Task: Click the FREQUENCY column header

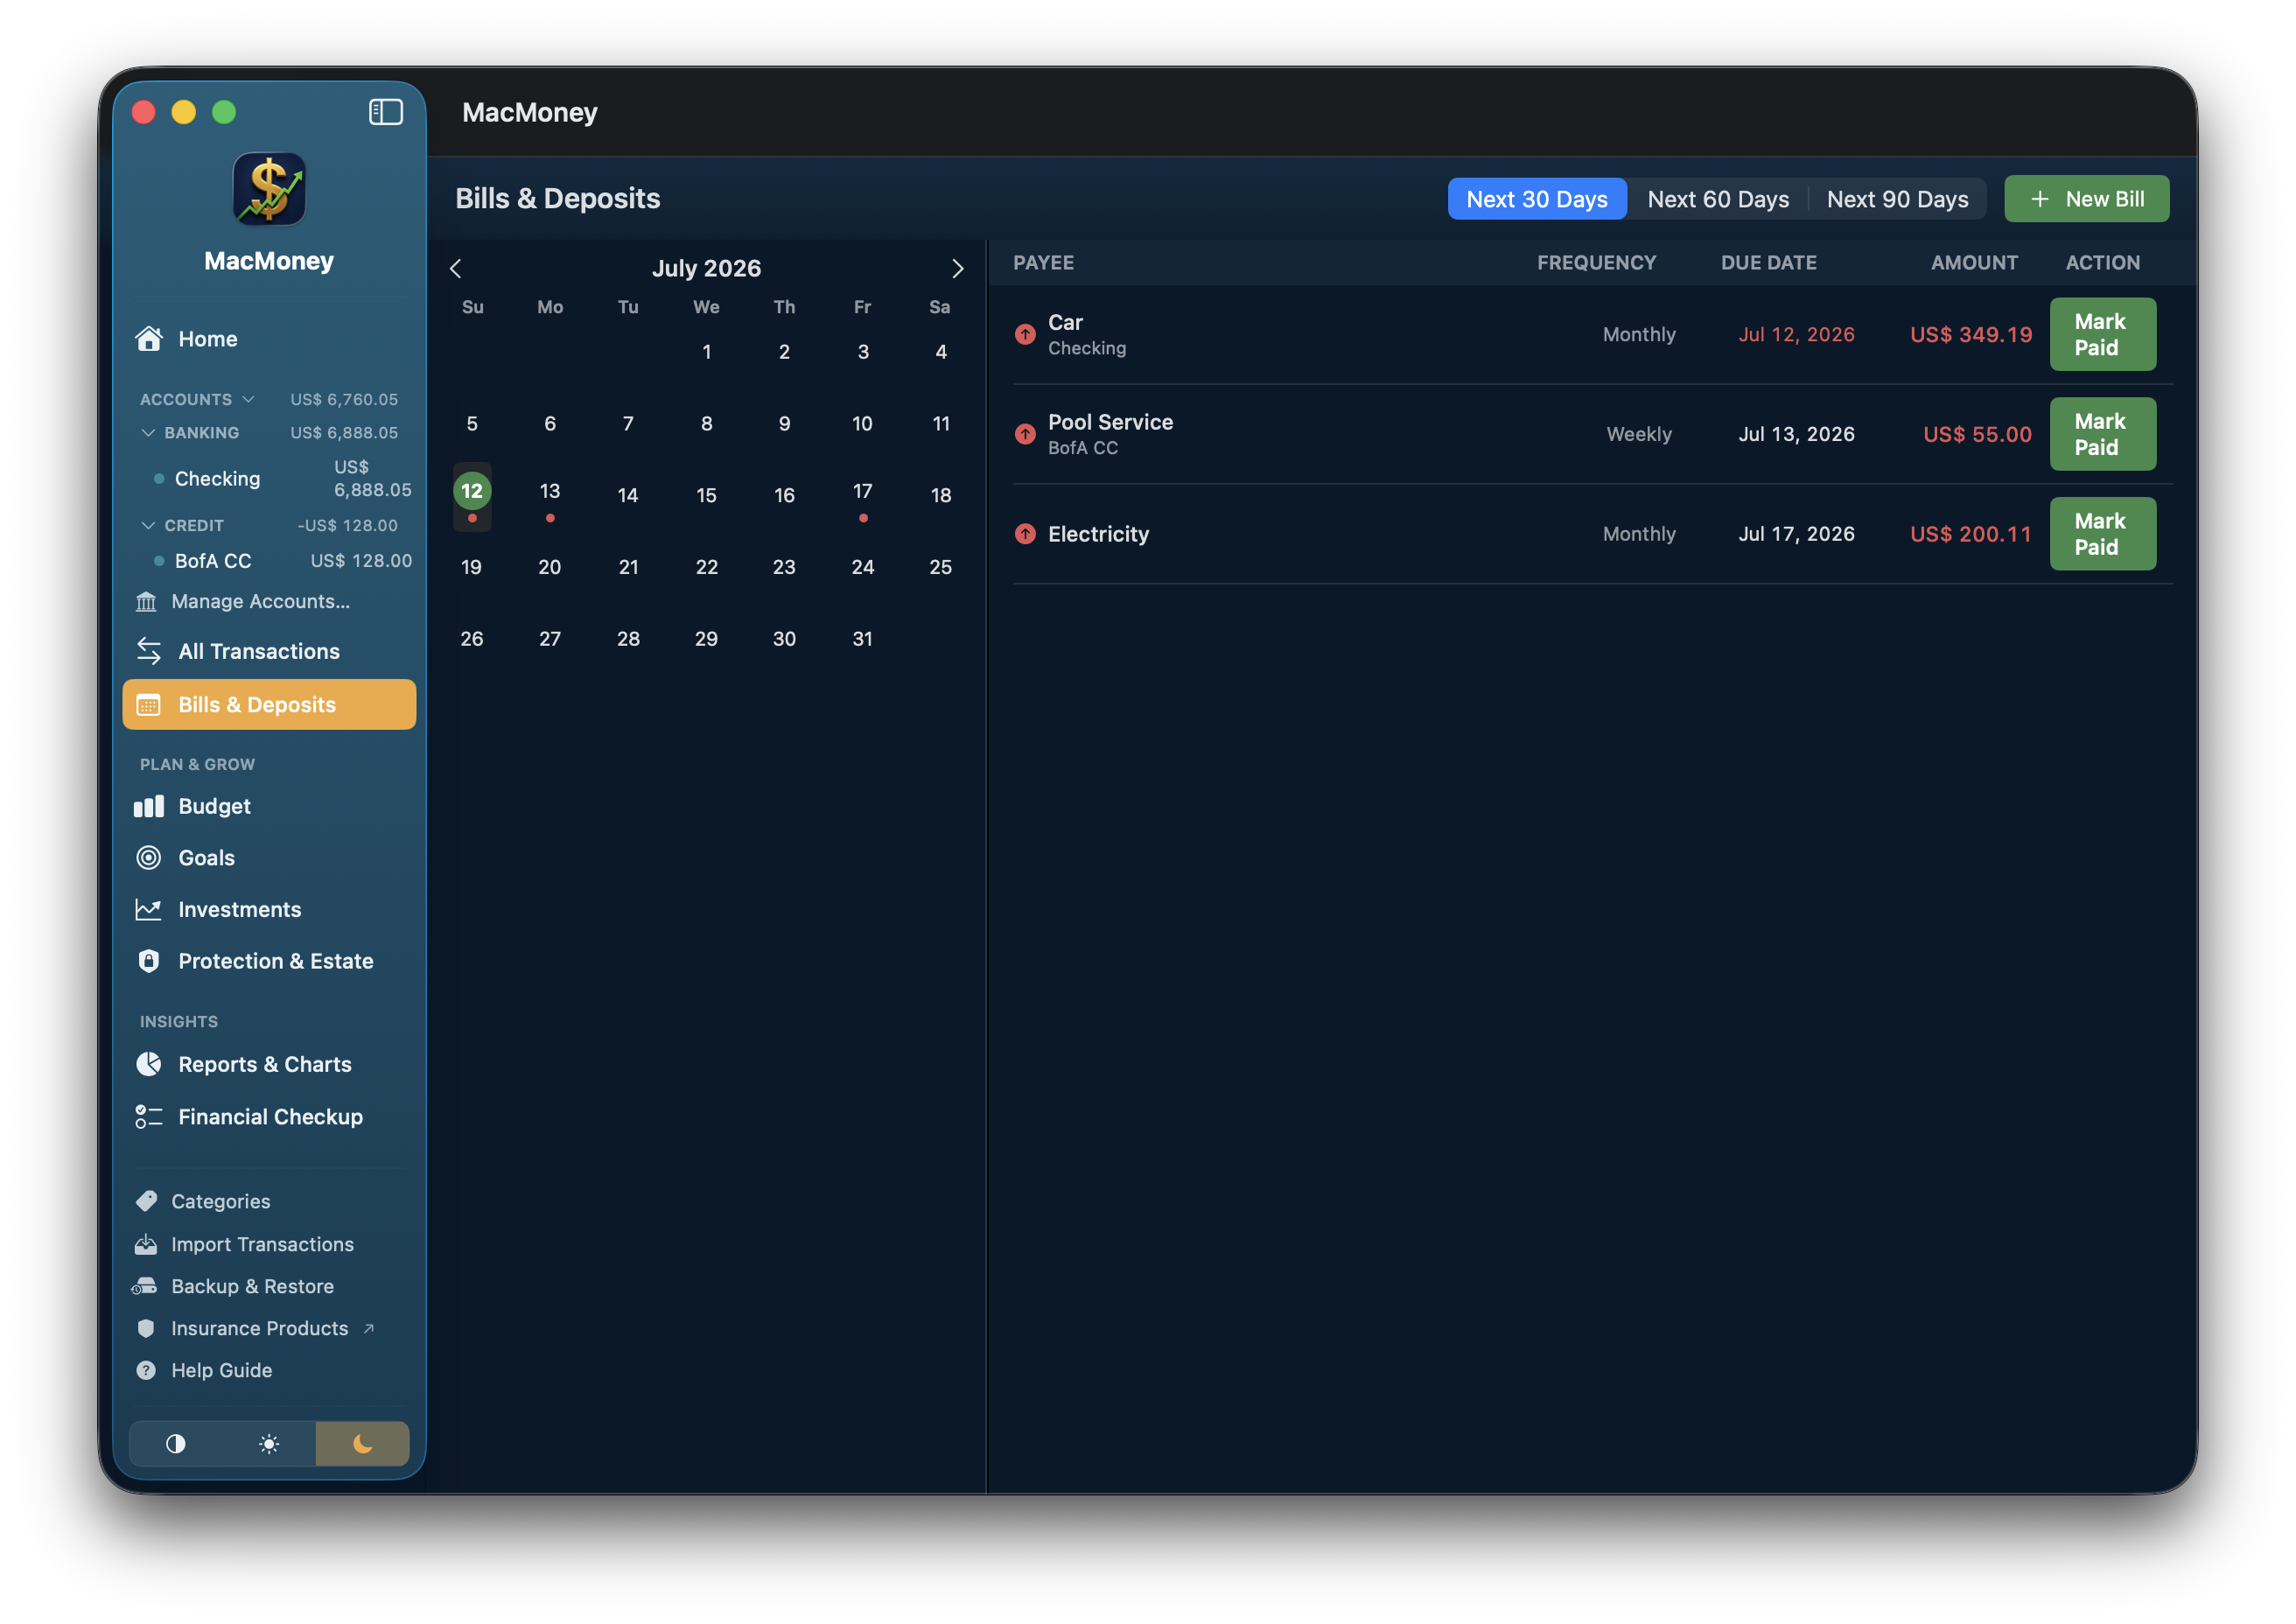Action: (x=1596, y=262)
